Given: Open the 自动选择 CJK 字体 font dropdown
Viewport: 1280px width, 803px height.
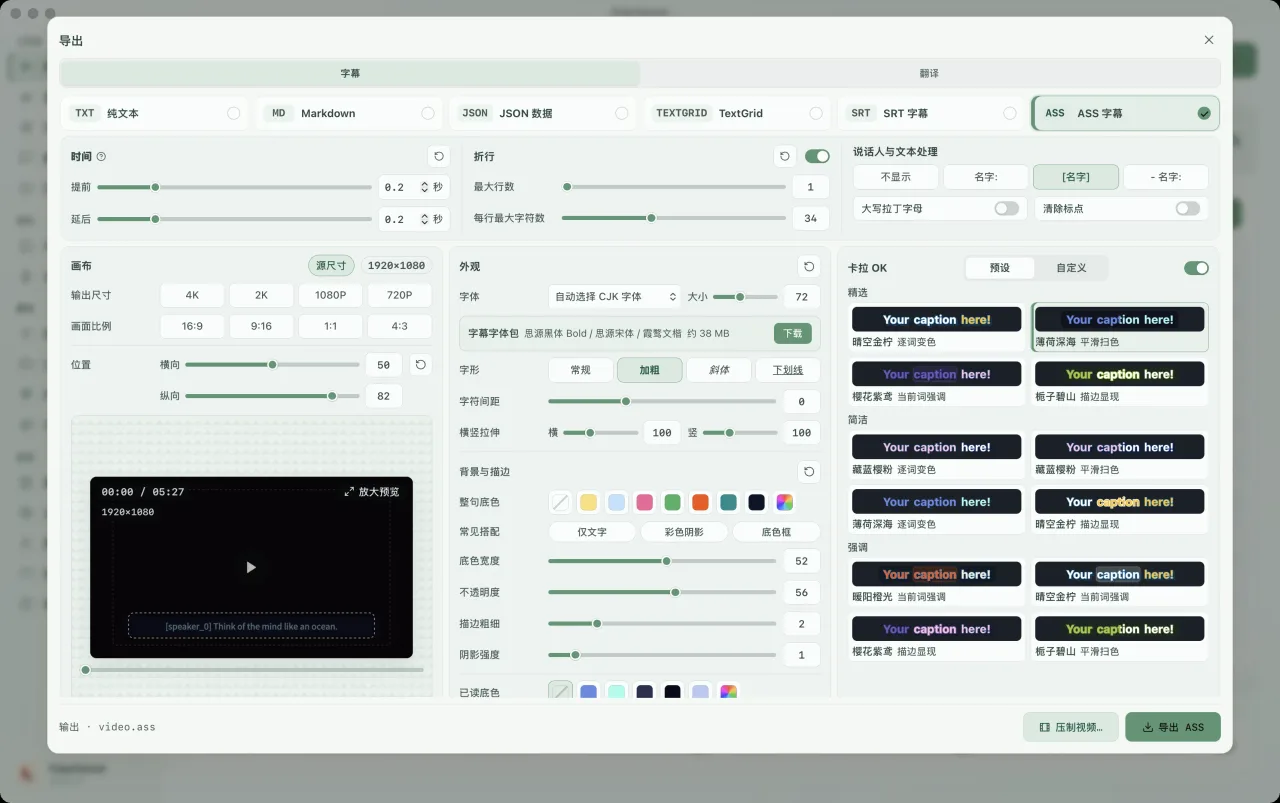Looking at the screenshot, I should (615, 297).
